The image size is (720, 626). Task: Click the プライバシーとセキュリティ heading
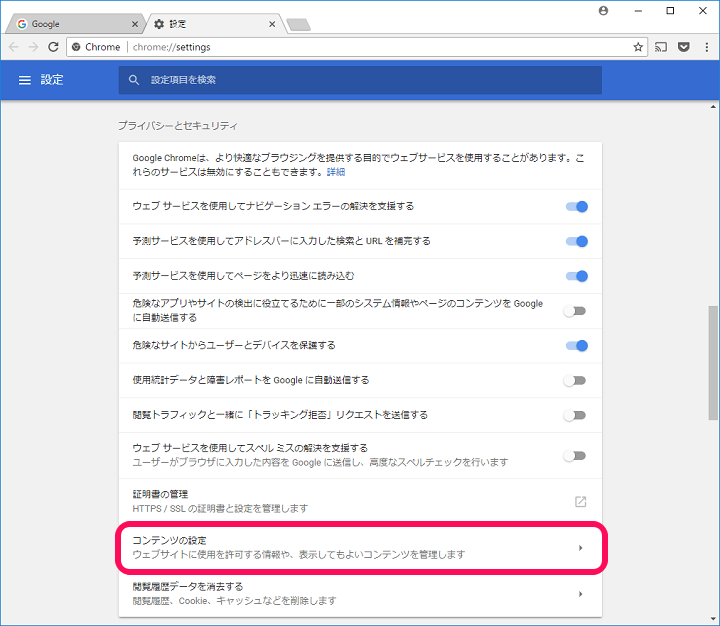pos(178,125)
